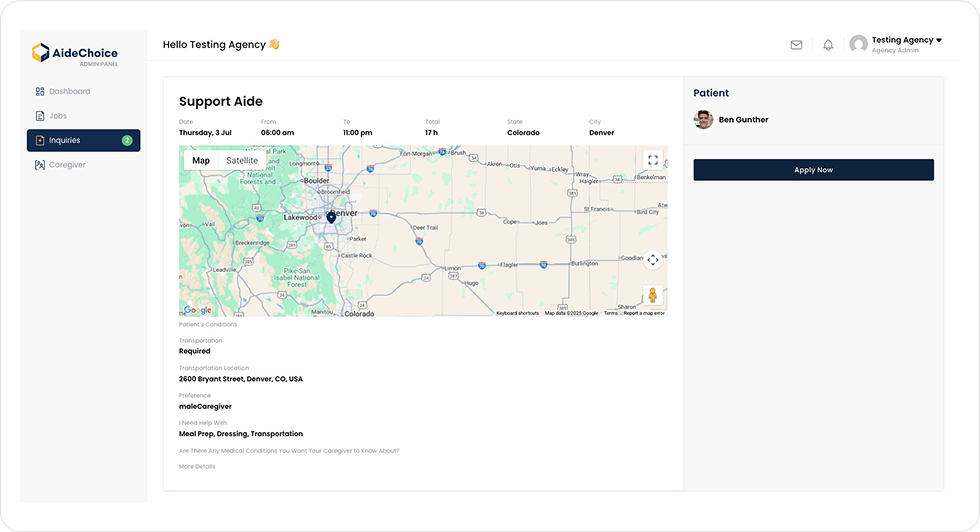Switch the map to Satellite view
980x532 pixels.
click(x=242, y=161)
